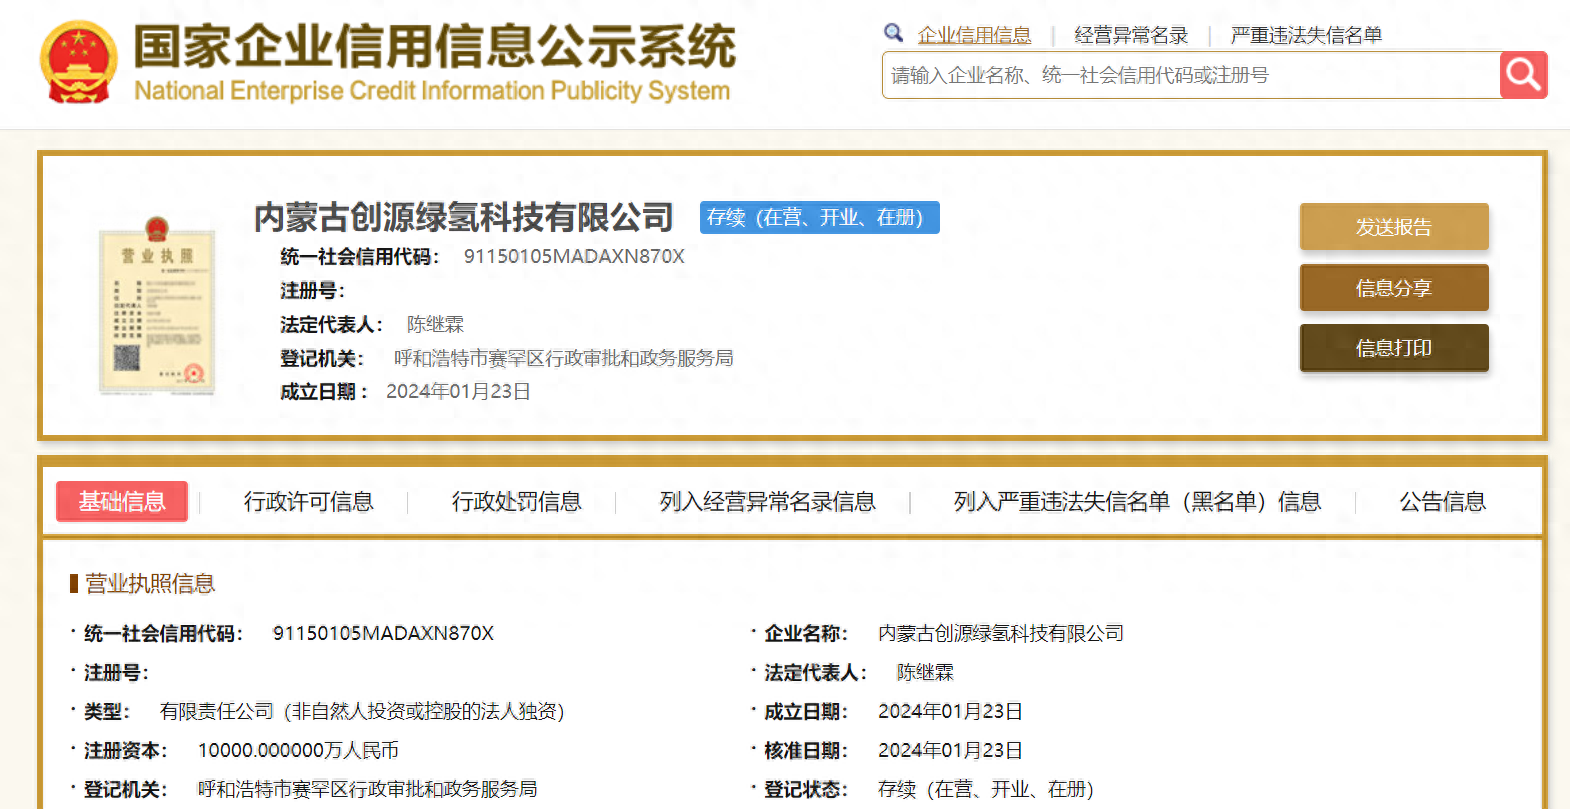Viewport: 1570px width, 809px height.
Task: Click the small magnifier icon beside 企业信用信息
Action: click(x=894, y=33)
